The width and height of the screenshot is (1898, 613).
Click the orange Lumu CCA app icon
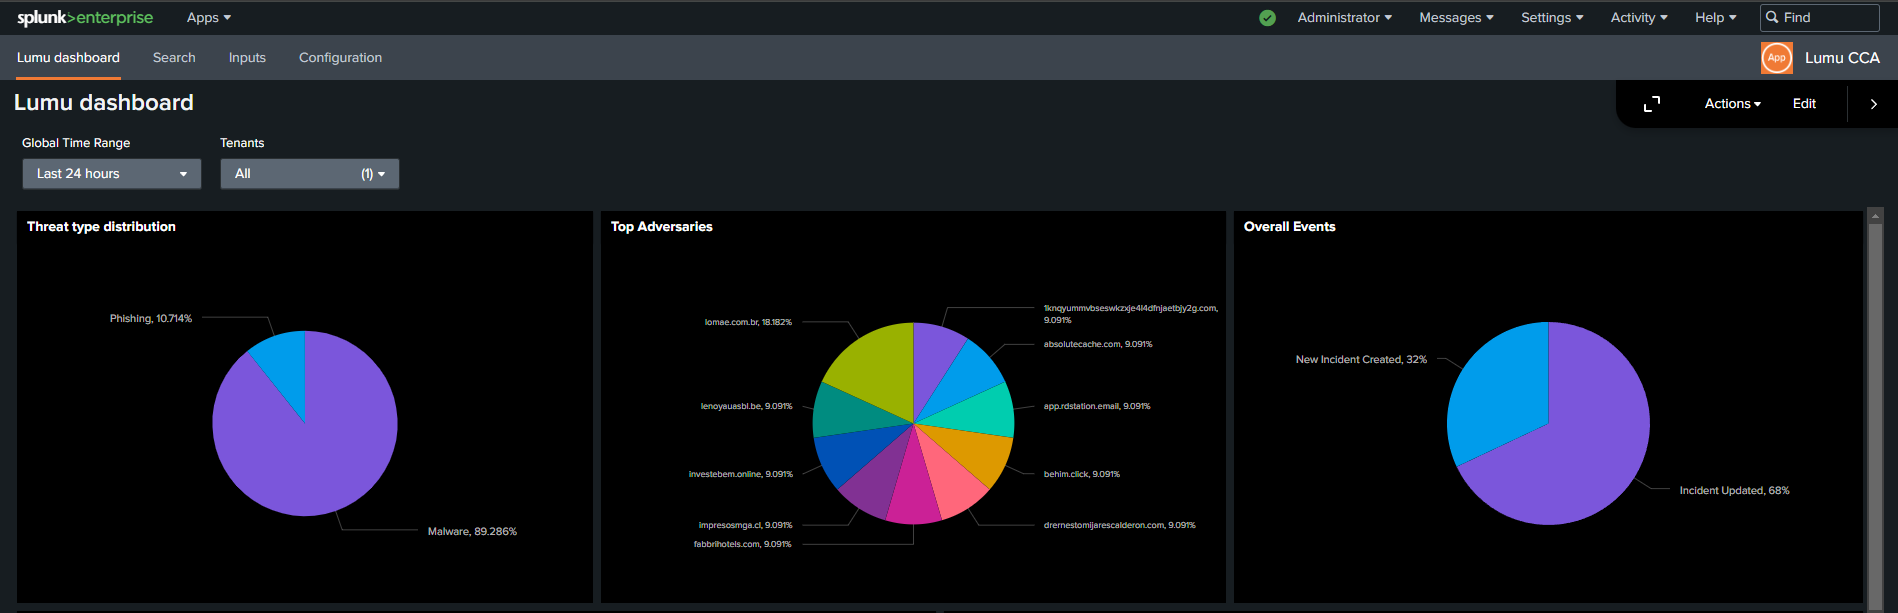coord(1776,58)
